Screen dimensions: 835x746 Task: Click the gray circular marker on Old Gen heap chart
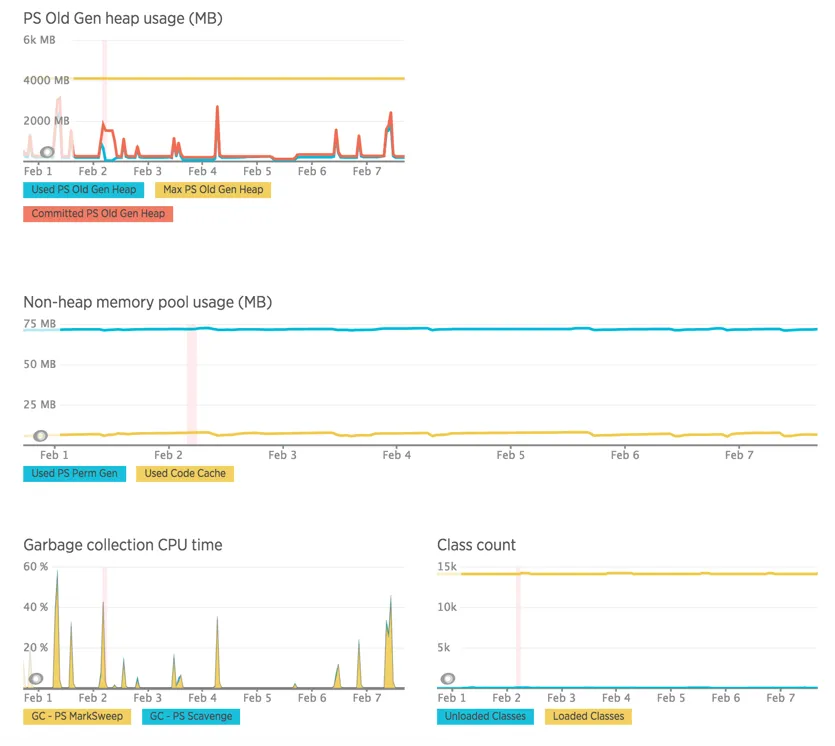[47, 152]
